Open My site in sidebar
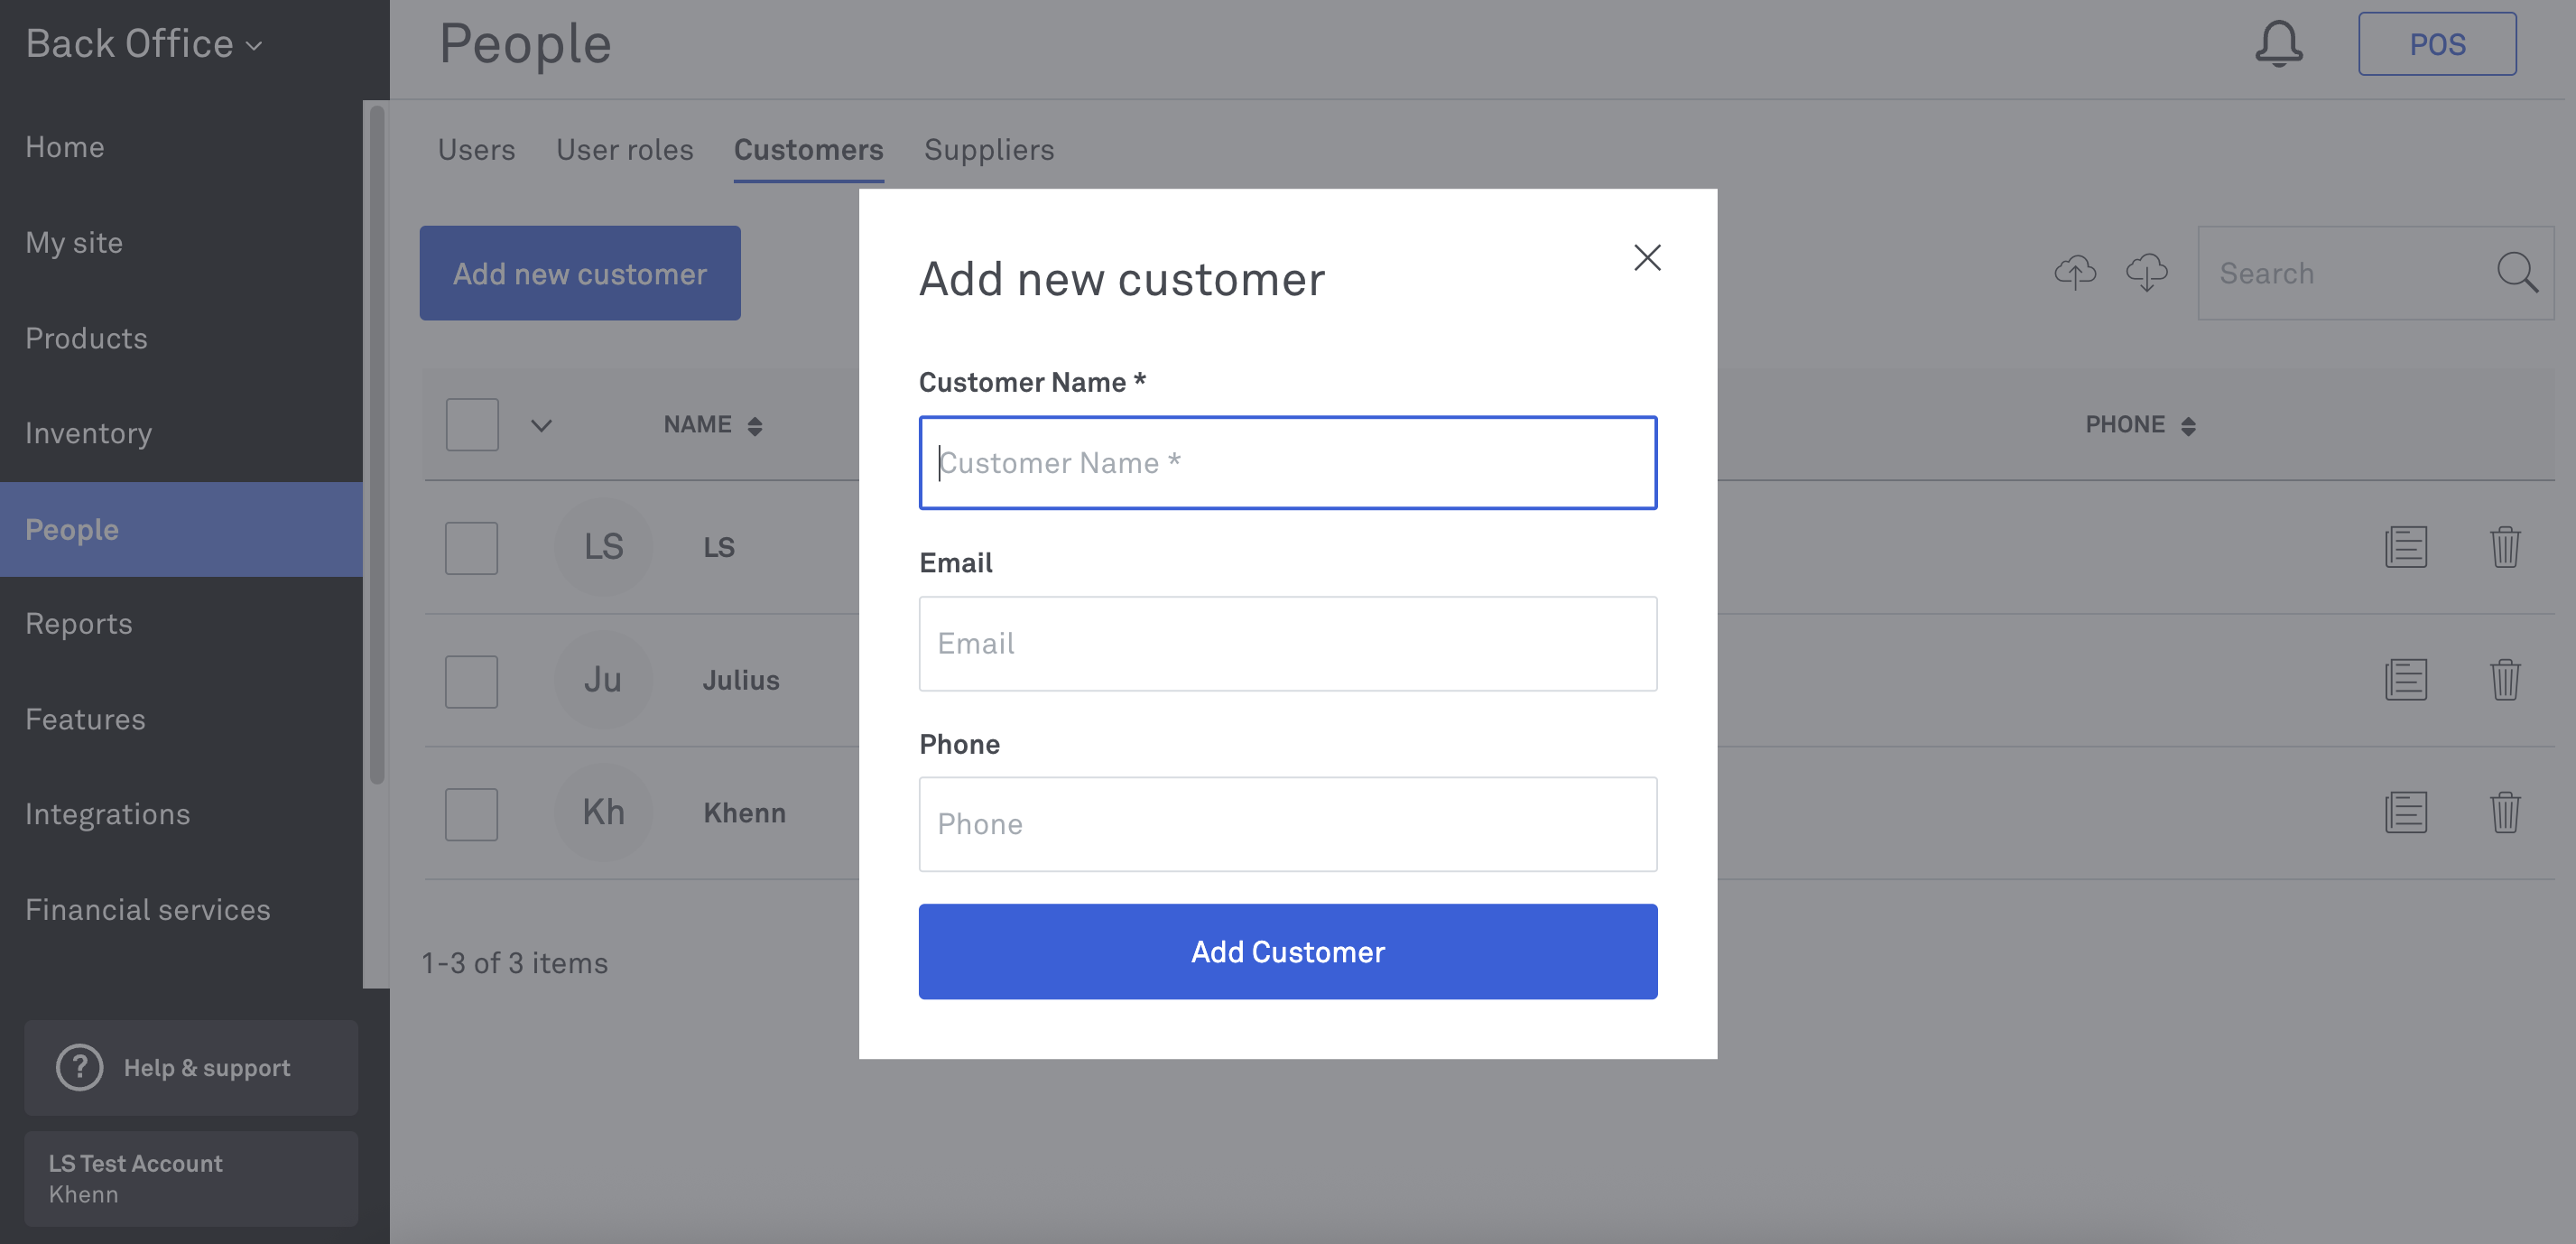This screenshot has width=2576, height=1244. click(x=181, y=242)
